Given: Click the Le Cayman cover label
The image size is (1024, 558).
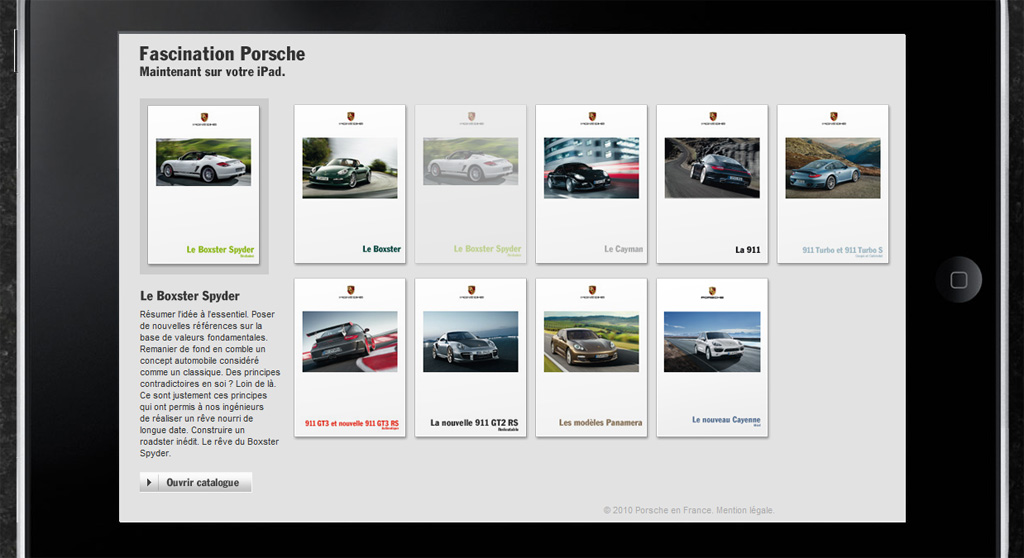Looking at the screenshot, I should tap(623, 249).
